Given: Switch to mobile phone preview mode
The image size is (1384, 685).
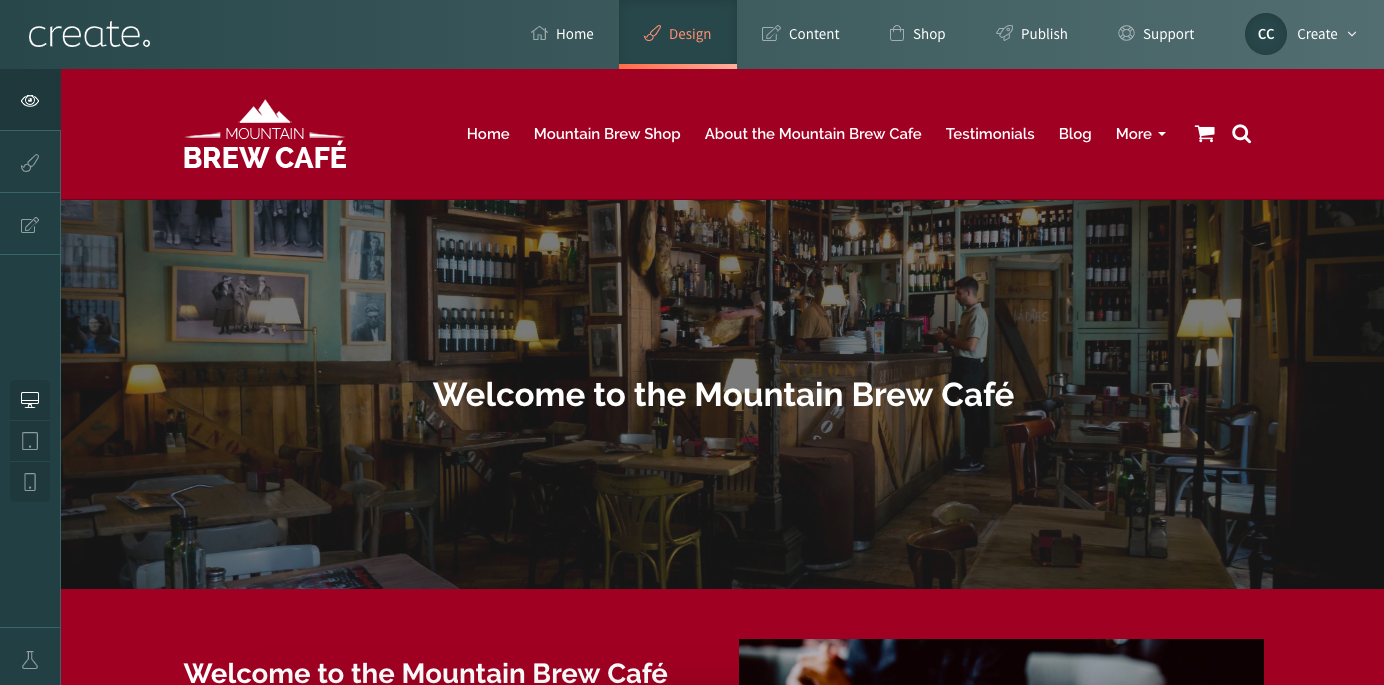Looking at the screenshot, I should tap(30, 482).
